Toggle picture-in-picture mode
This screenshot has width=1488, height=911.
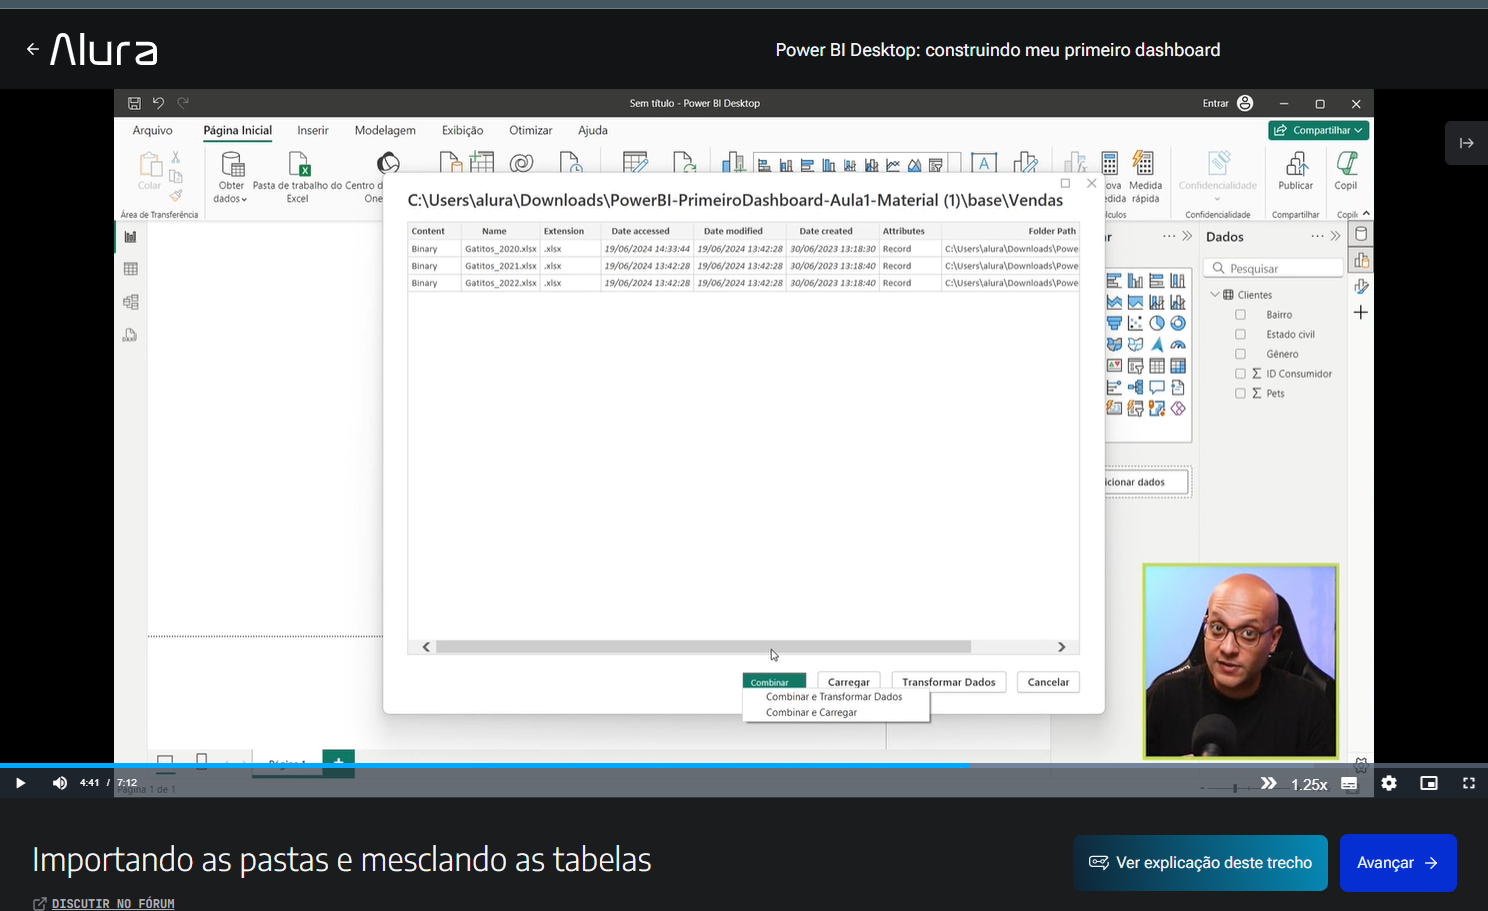1429,783
